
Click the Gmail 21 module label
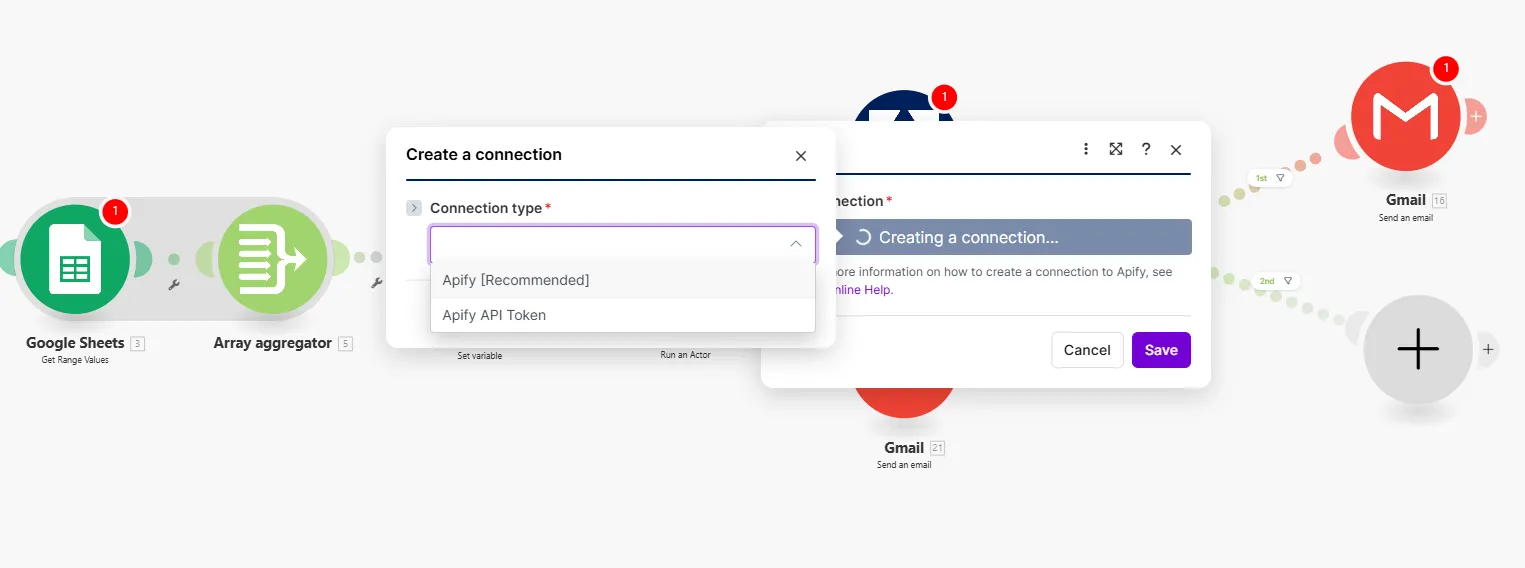pyautogui.click(x=904, y=448)
